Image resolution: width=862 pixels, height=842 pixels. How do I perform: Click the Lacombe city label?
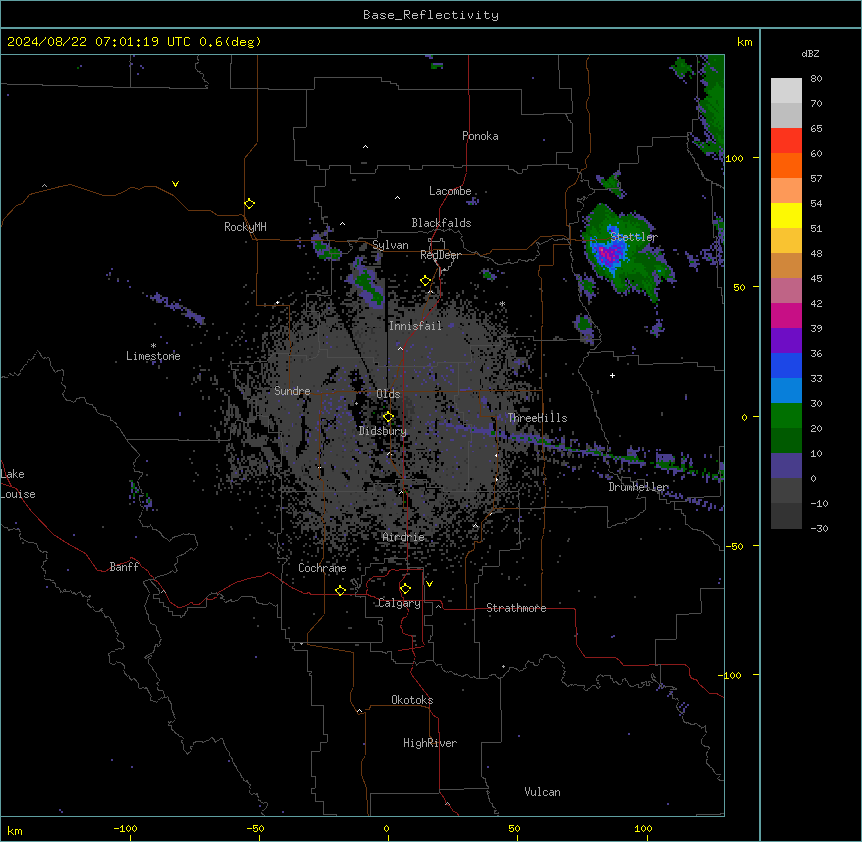pos(450,191)
